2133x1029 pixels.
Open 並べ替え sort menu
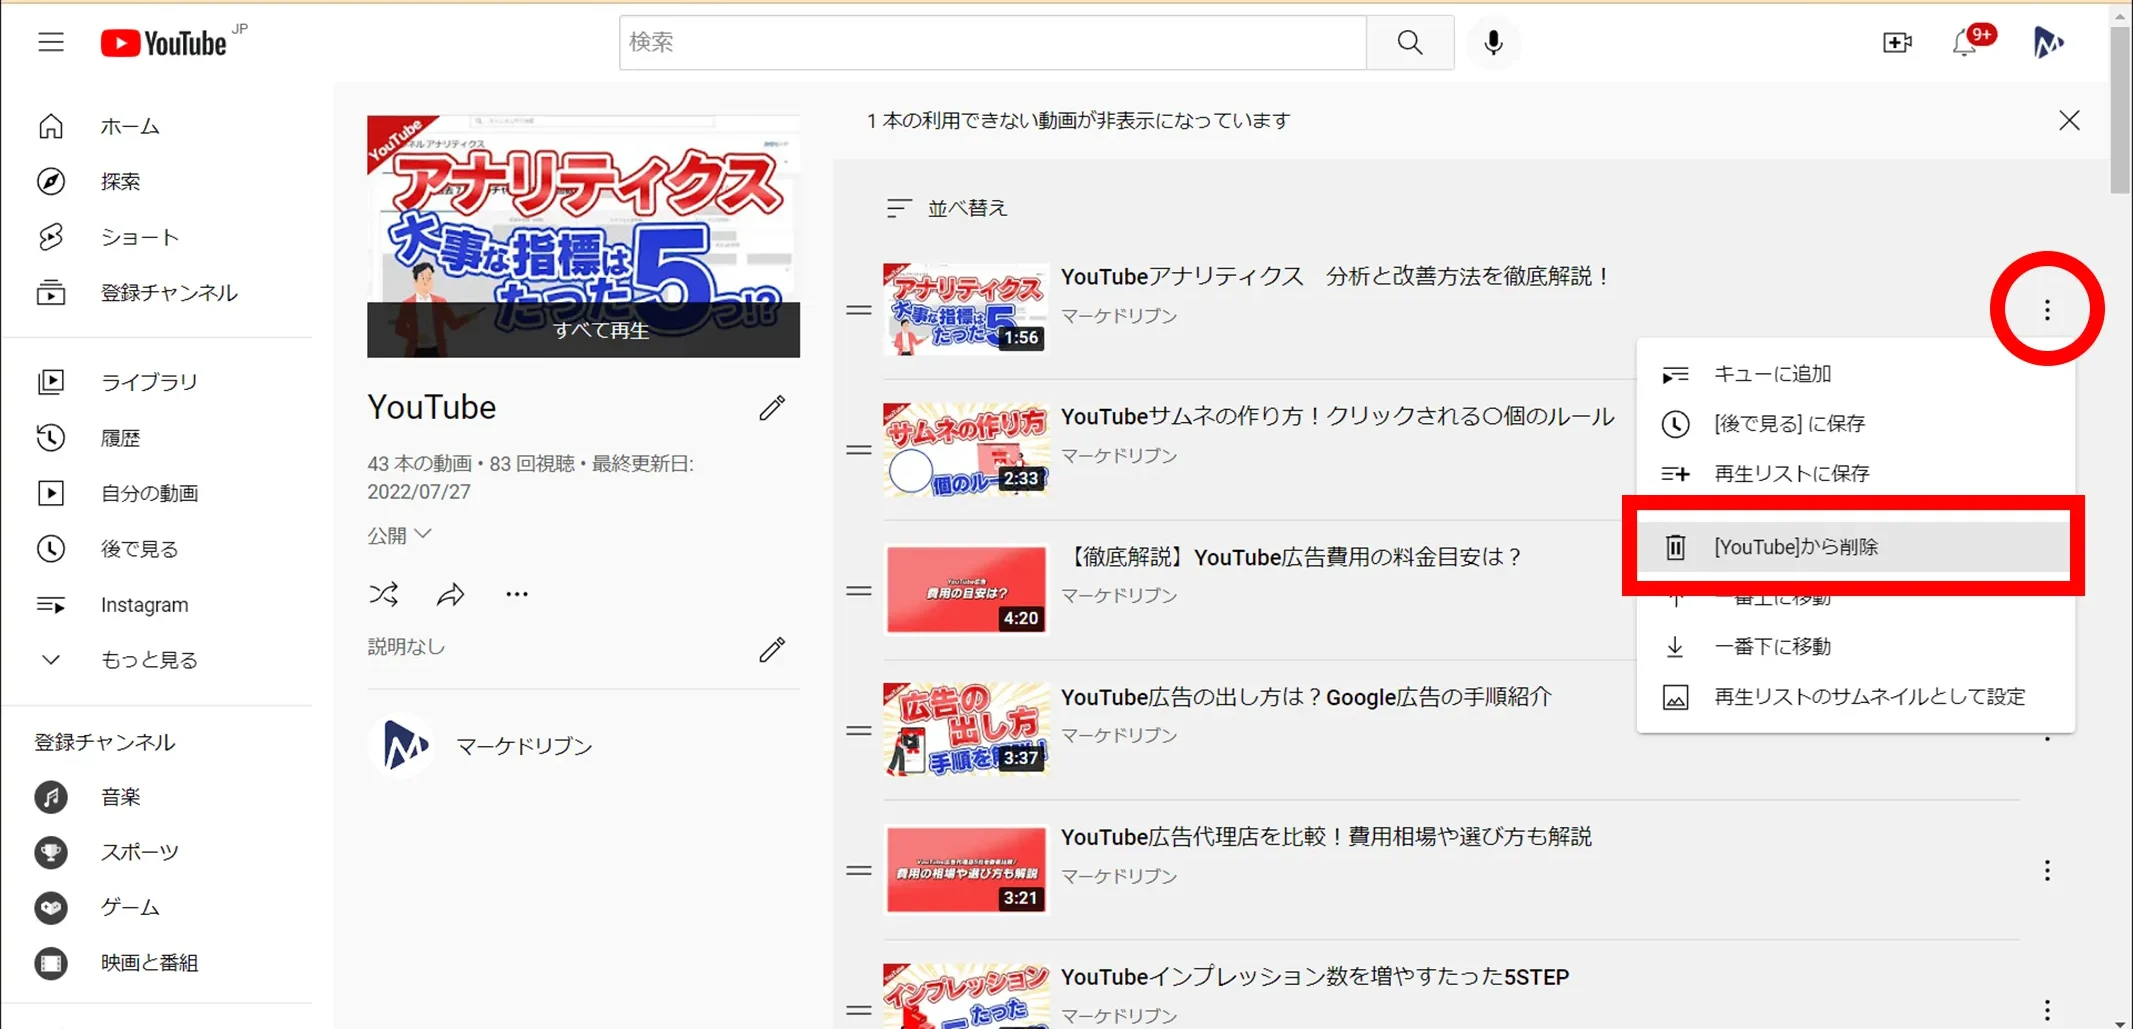click(946, 208)
